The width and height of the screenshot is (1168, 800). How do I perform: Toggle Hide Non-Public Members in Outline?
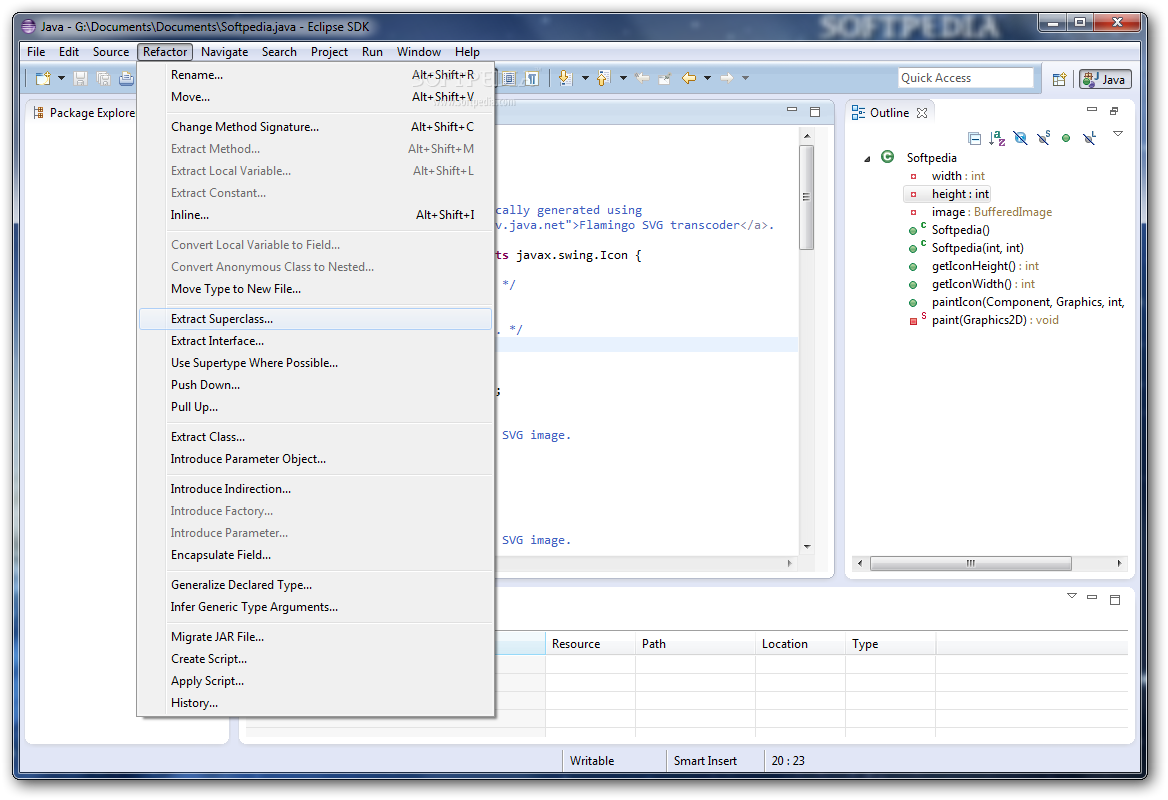tap(1066, 138)
